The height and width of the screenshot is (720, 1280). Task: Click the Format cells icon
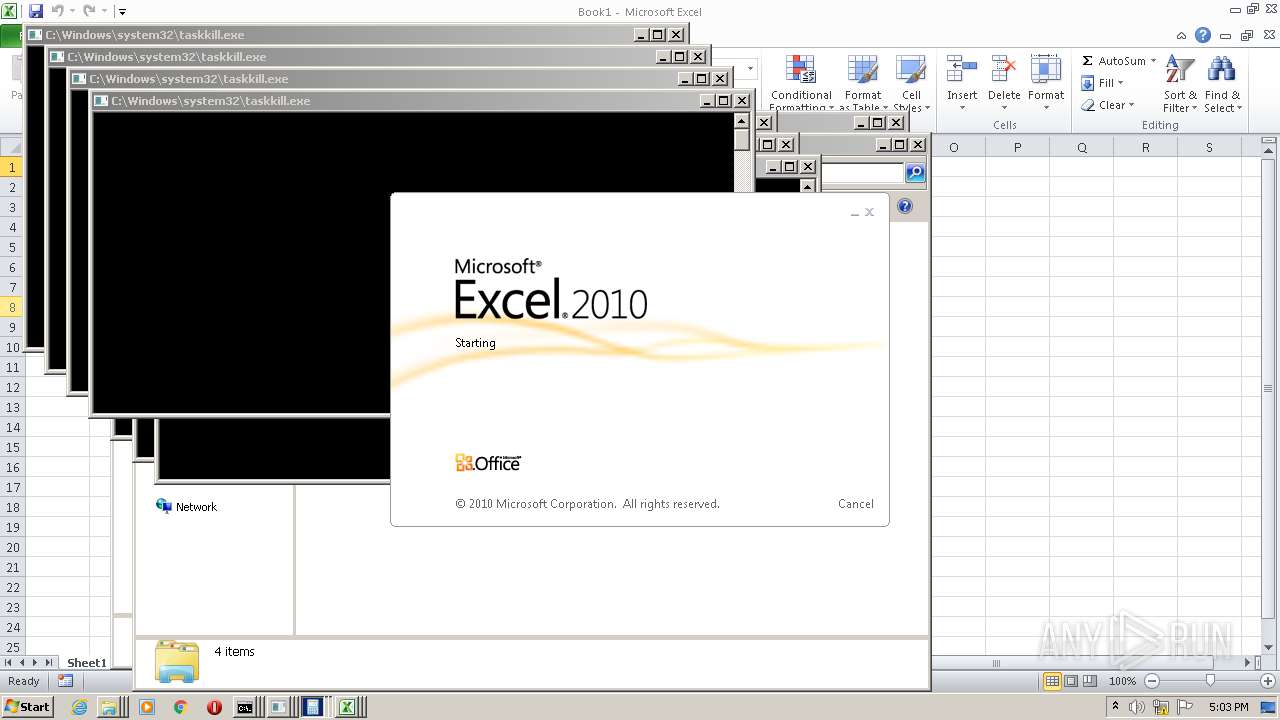[1046, 70]
